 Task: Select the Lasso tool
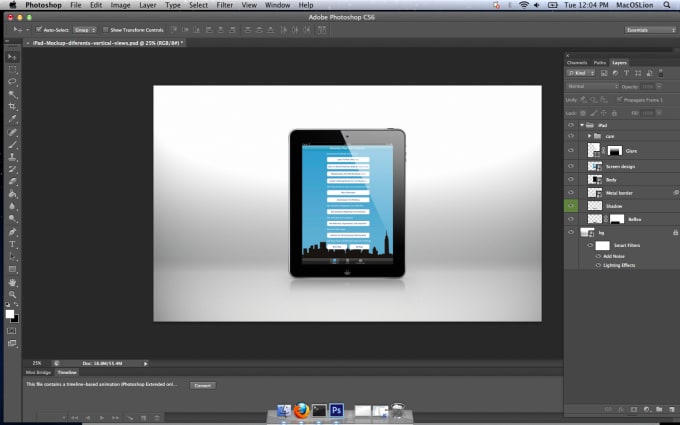[x=12, y=82]
